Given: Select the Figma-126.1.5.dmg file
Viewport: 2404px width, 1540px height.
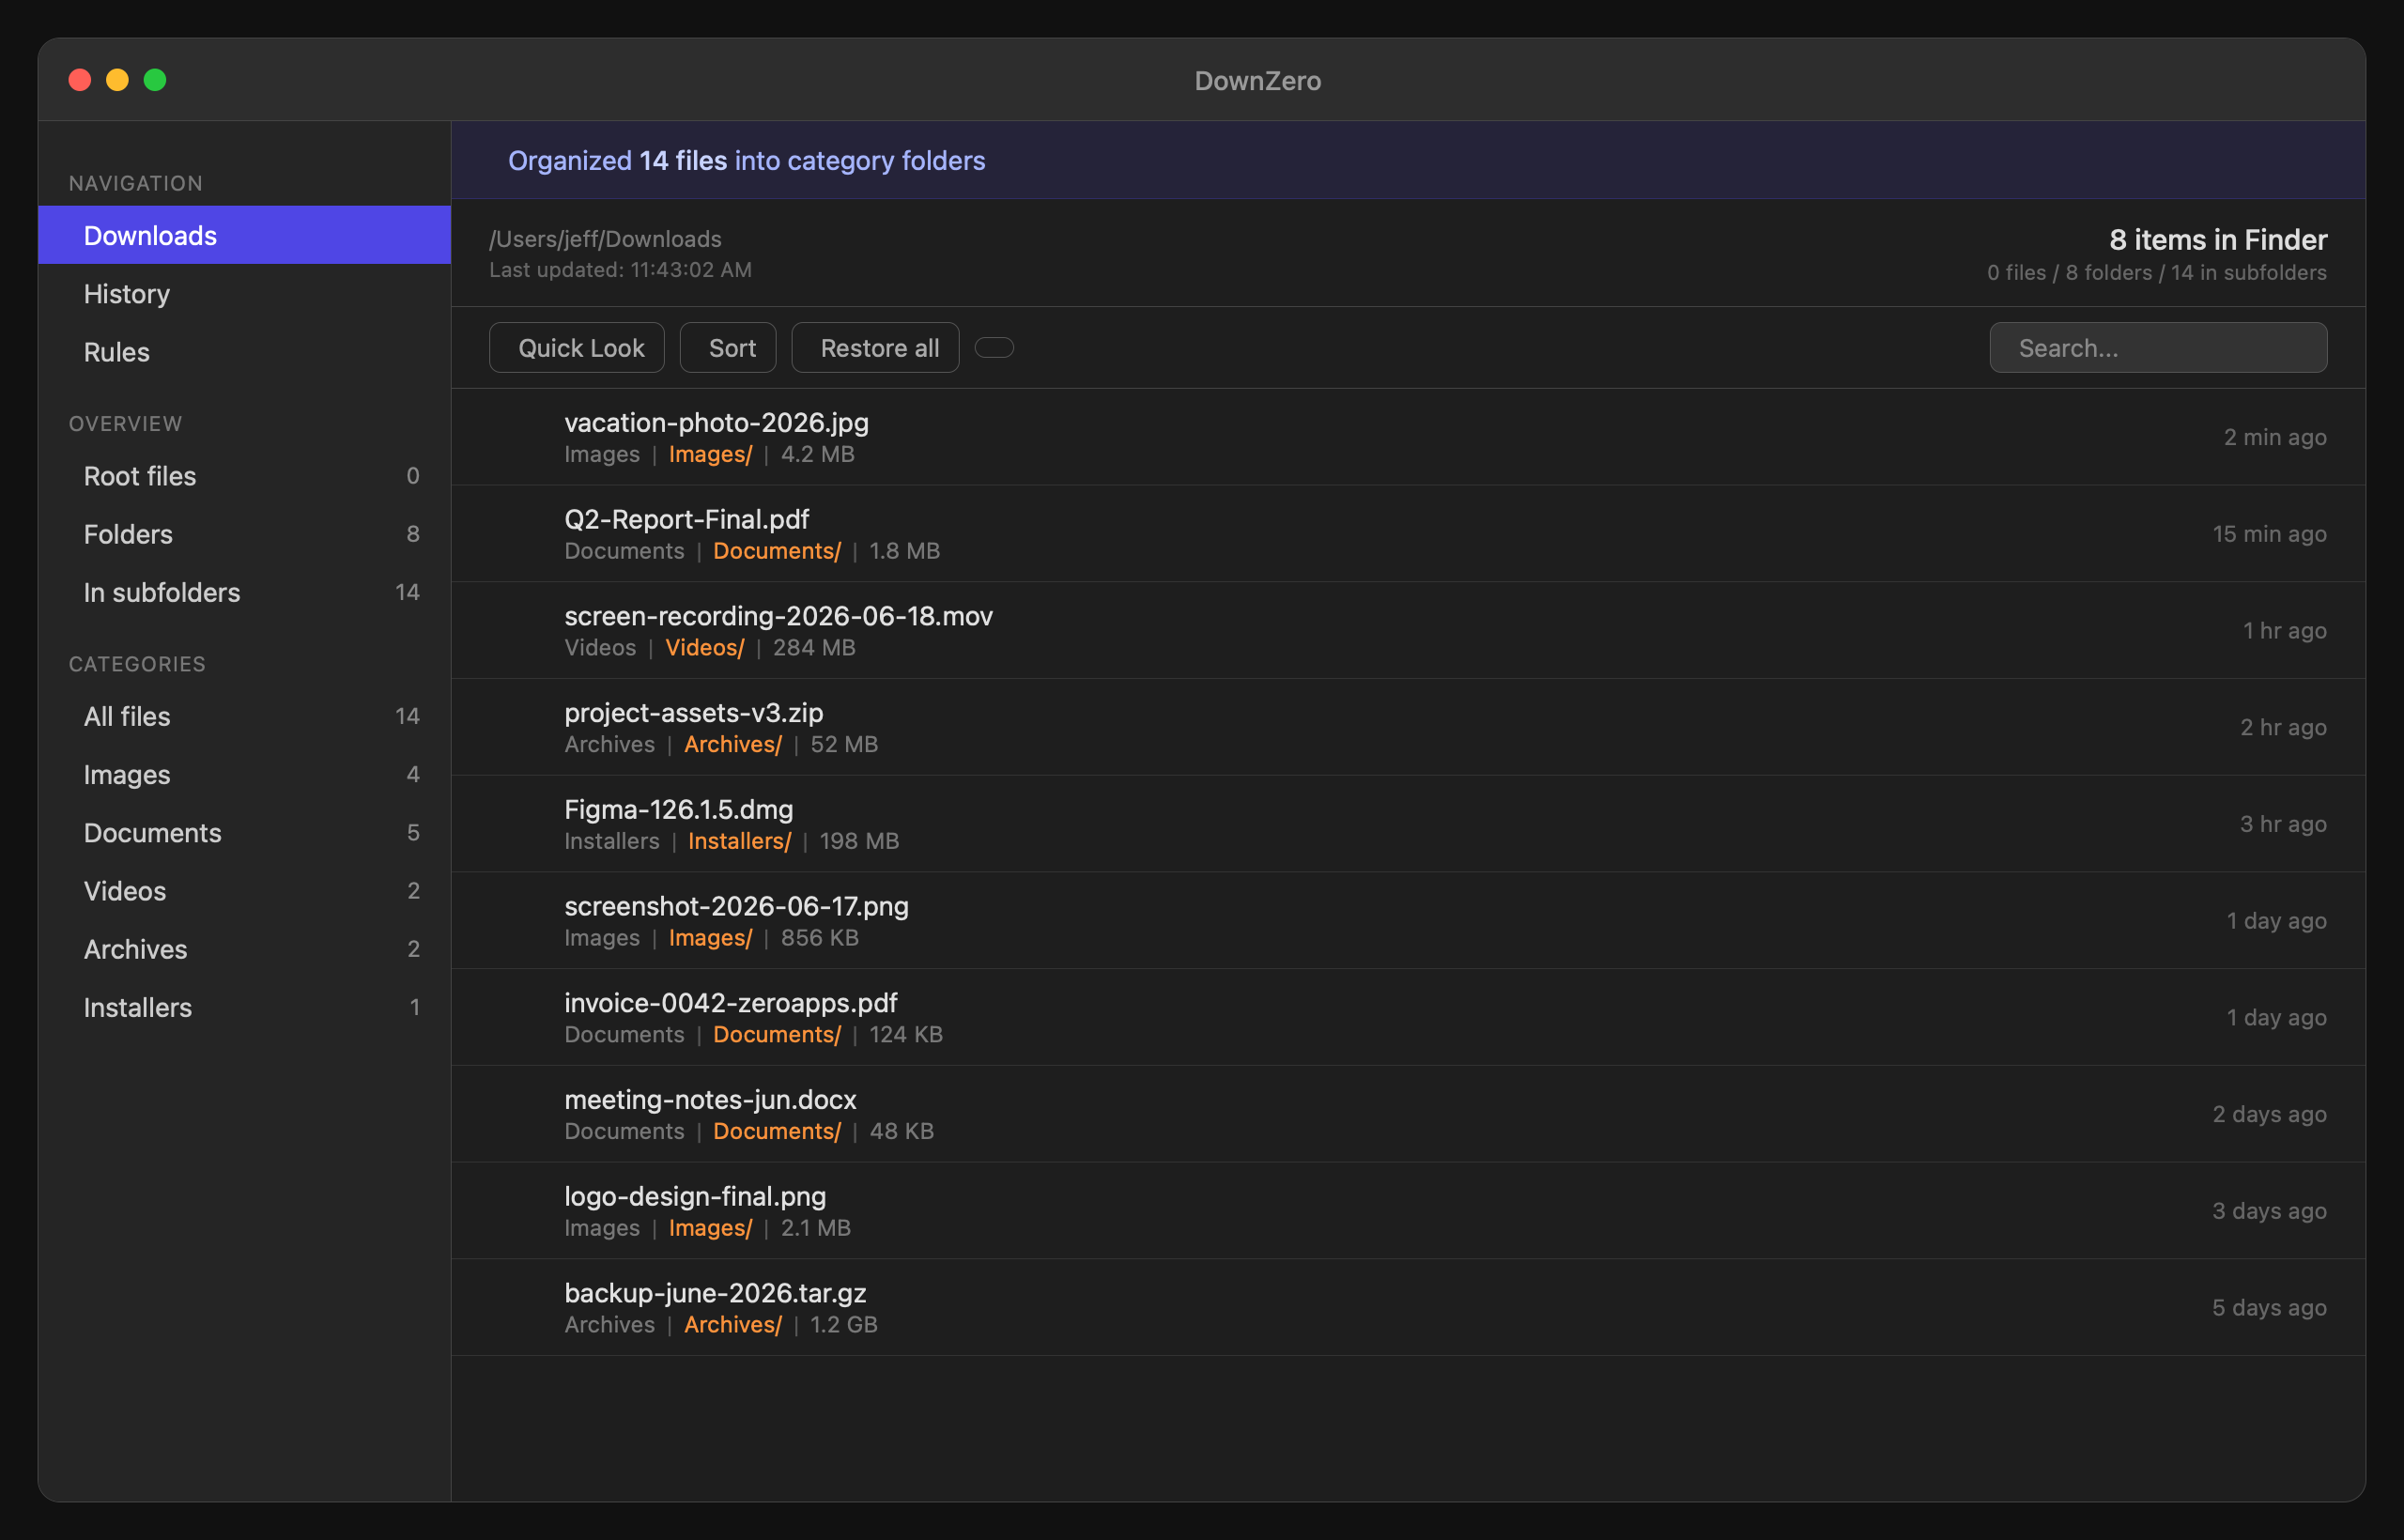Looking at the screenshot, I should pyautogui.click(x=1408, y=824).
